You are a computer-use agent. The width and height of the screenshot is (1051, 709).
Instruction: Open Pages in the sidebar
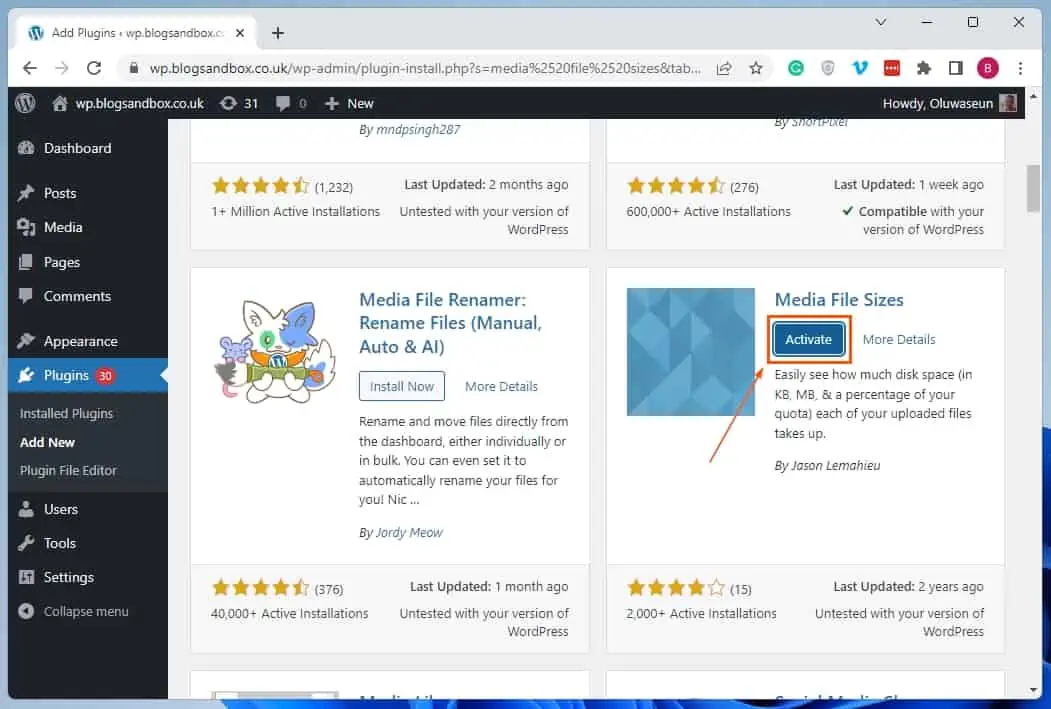(62, 262)
